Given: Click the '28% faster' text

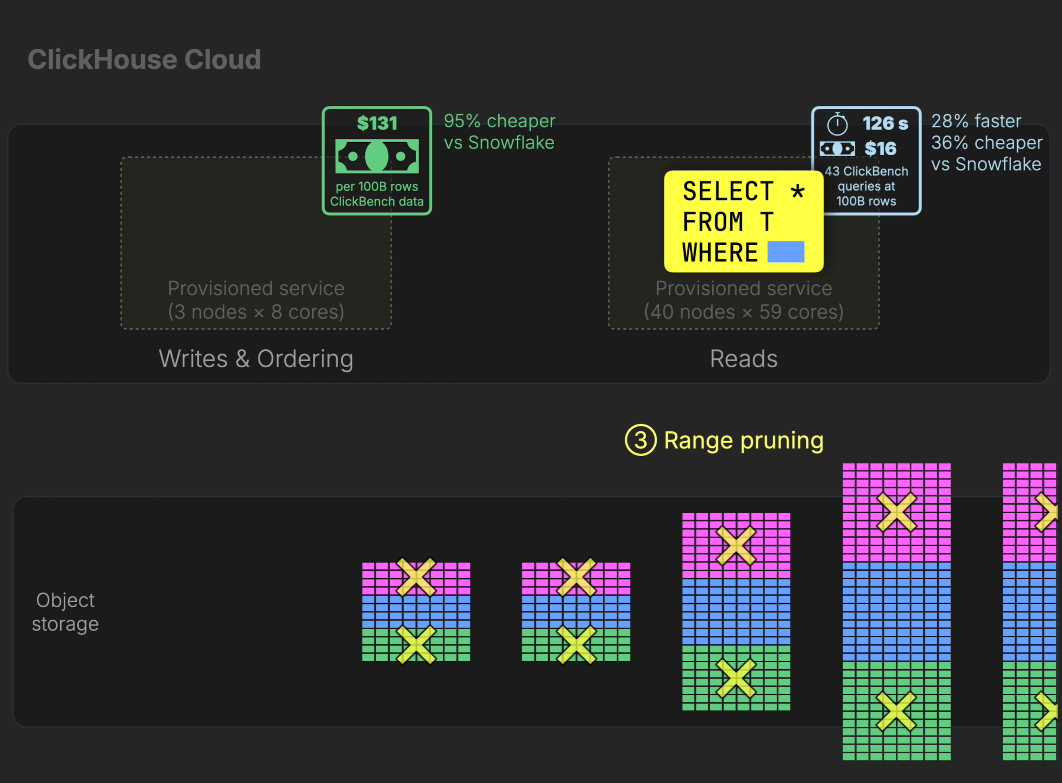Looking at the screenshot, I should [x=976, y=121].
